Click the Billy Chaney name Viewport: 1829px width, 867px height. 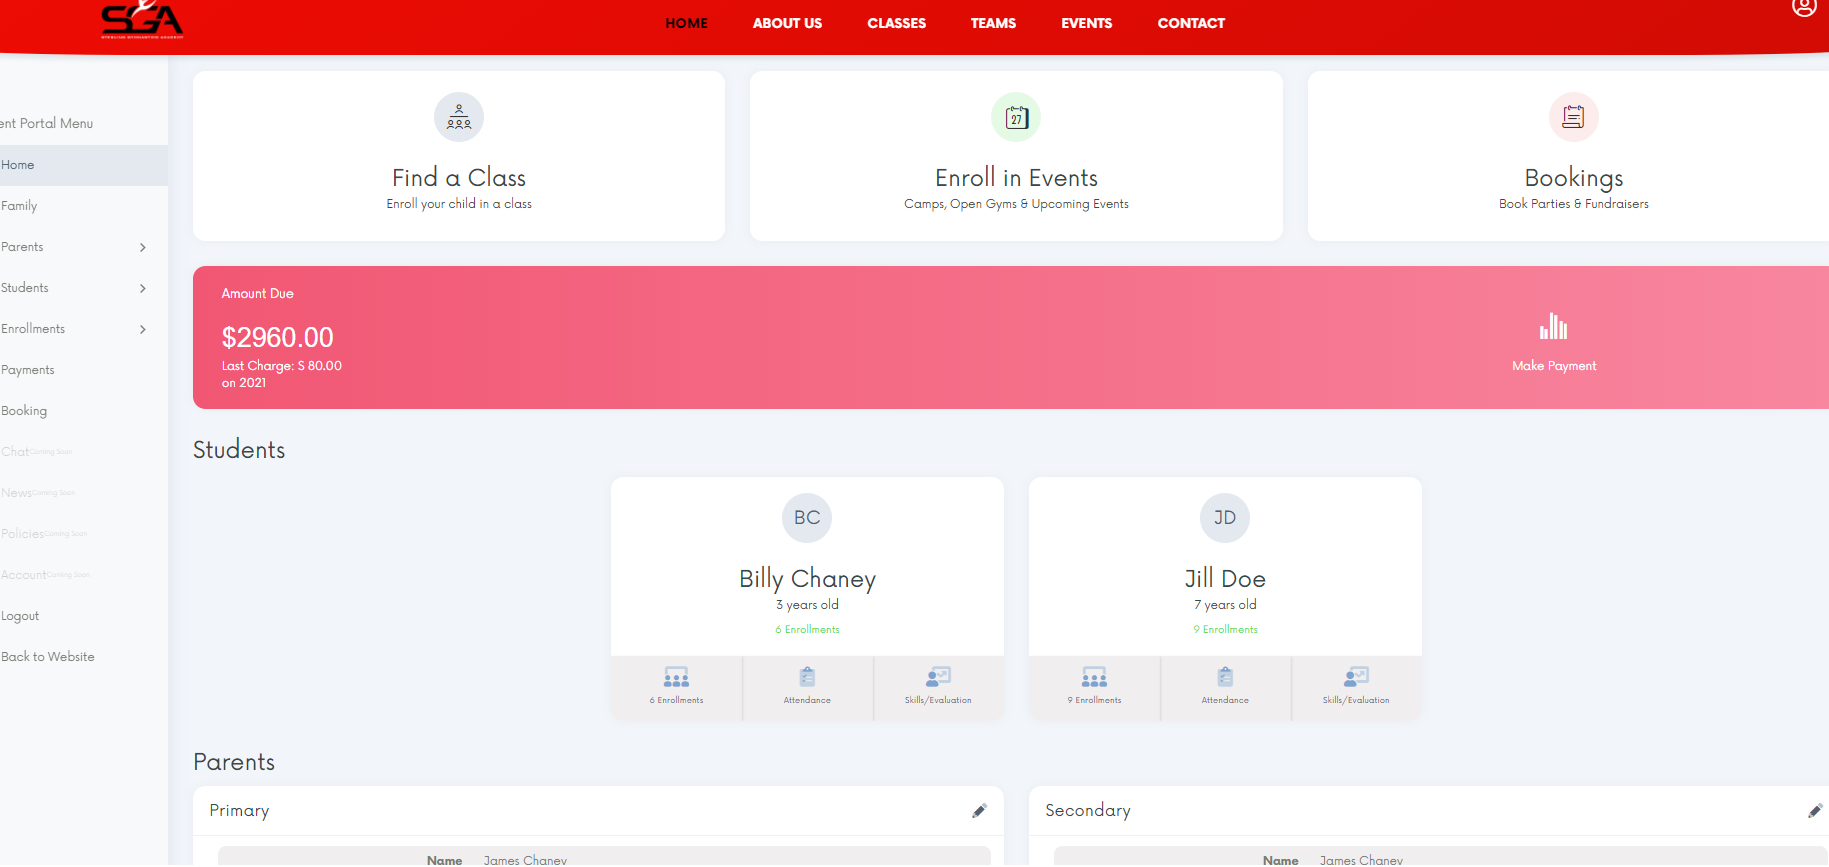pyautogui.click(x=807, y=579)
